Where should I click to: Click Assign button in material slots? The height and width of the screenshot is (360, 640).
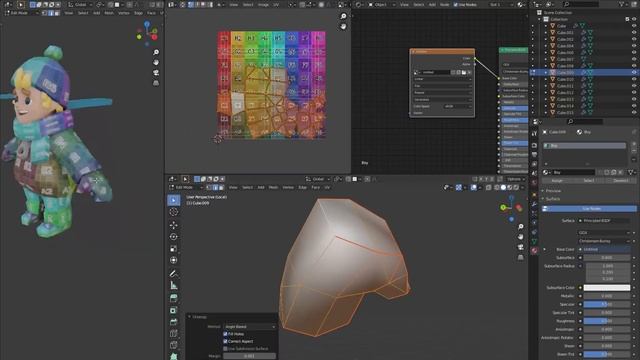[x=557, y=180]
